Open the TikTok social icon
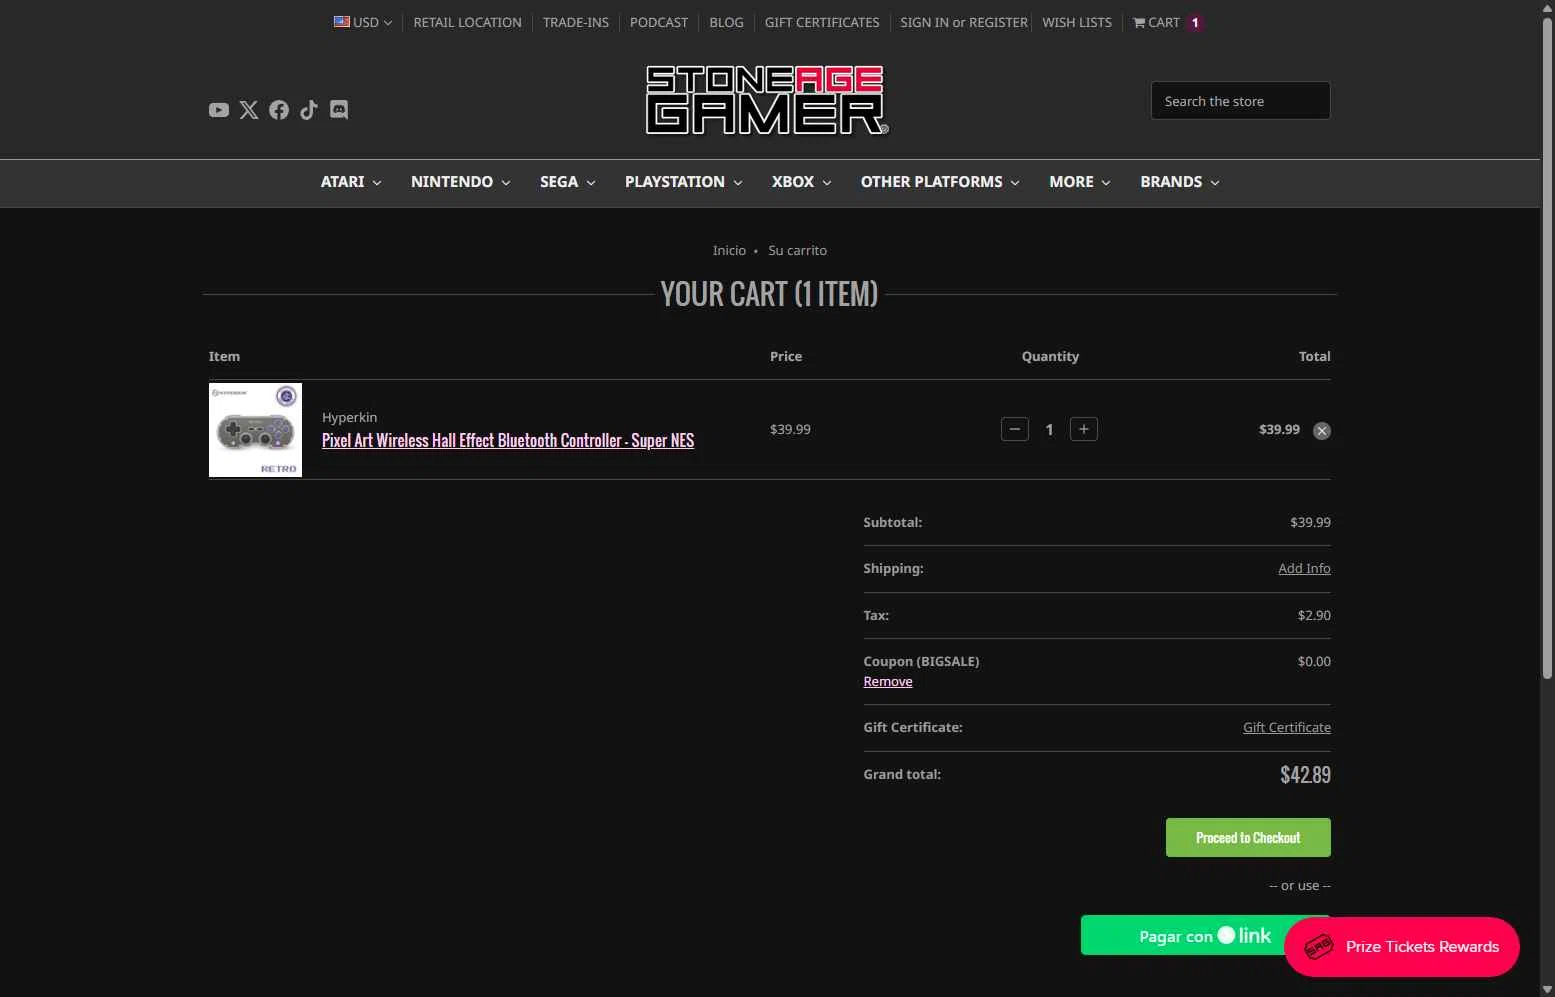The width and height of the screenshot is (1555, 997). pyautogui.click(x=309, y=110)
